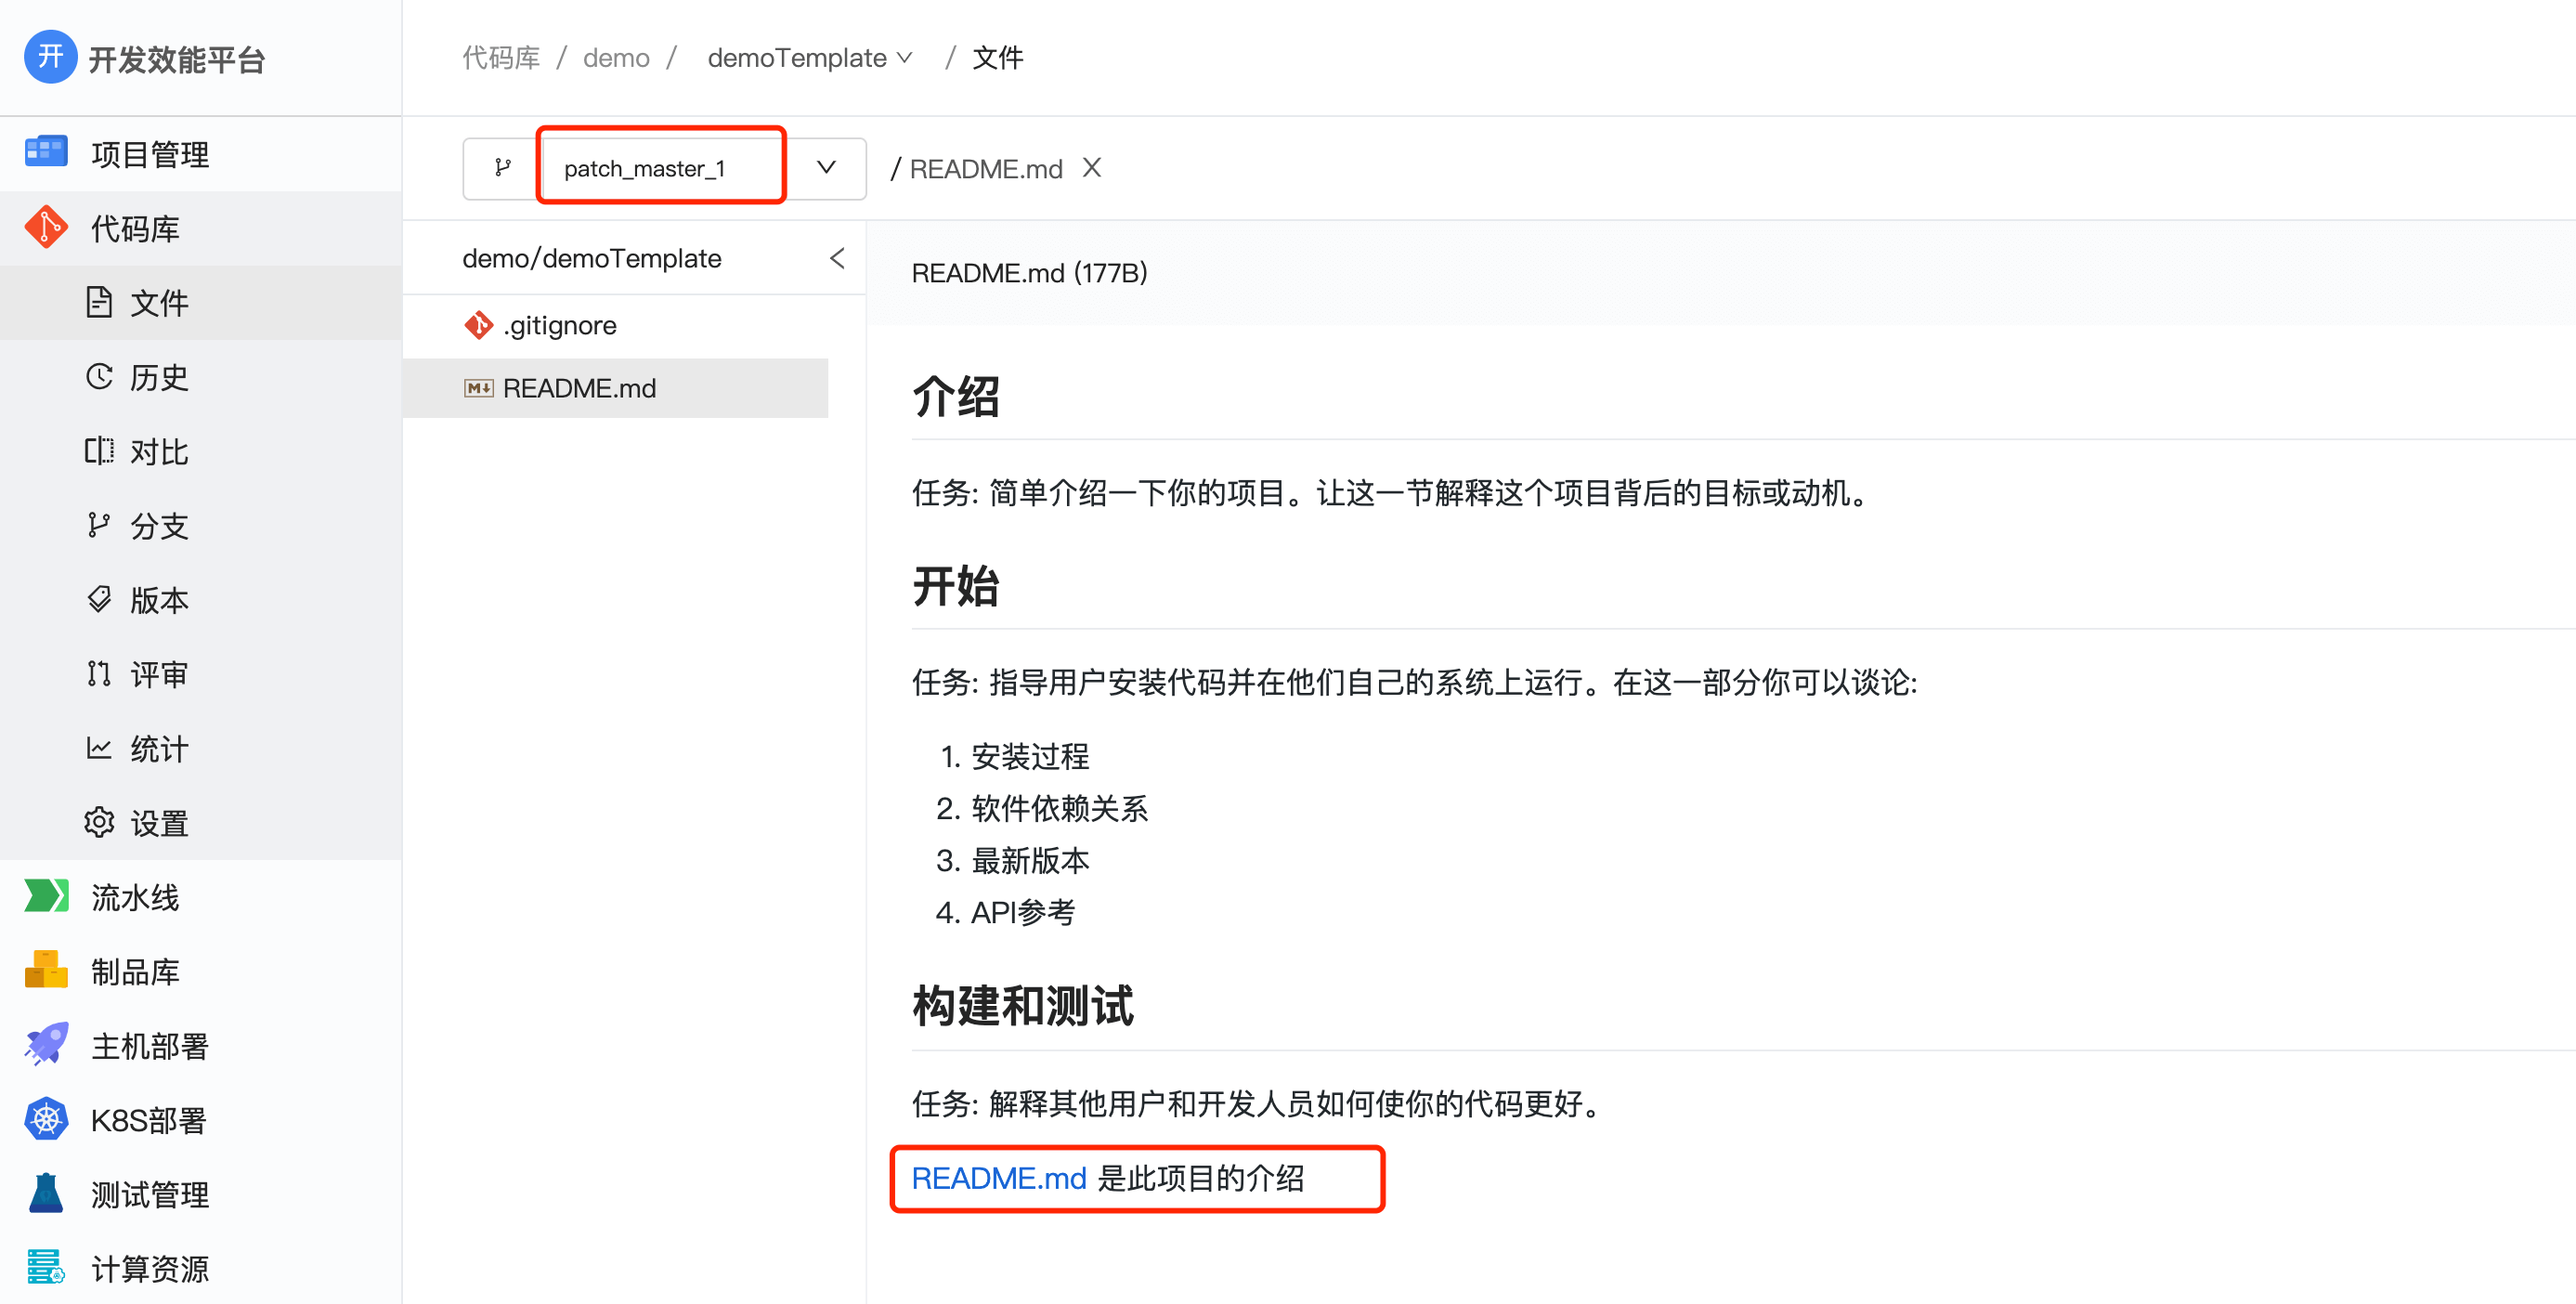This screenshot has height=1304, width=2576.
Task: Select README.md in the file tree
Action: click(x=579, y=388)
